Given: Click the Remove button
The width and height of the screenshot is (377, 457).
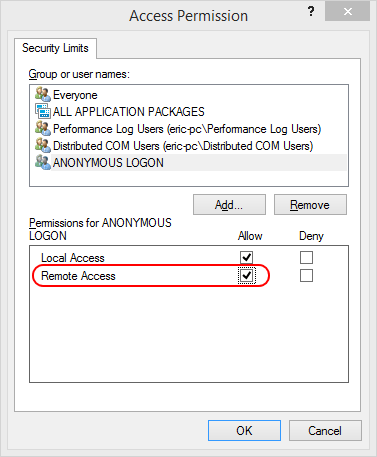Looking at the screenshot, I should 310,205.
